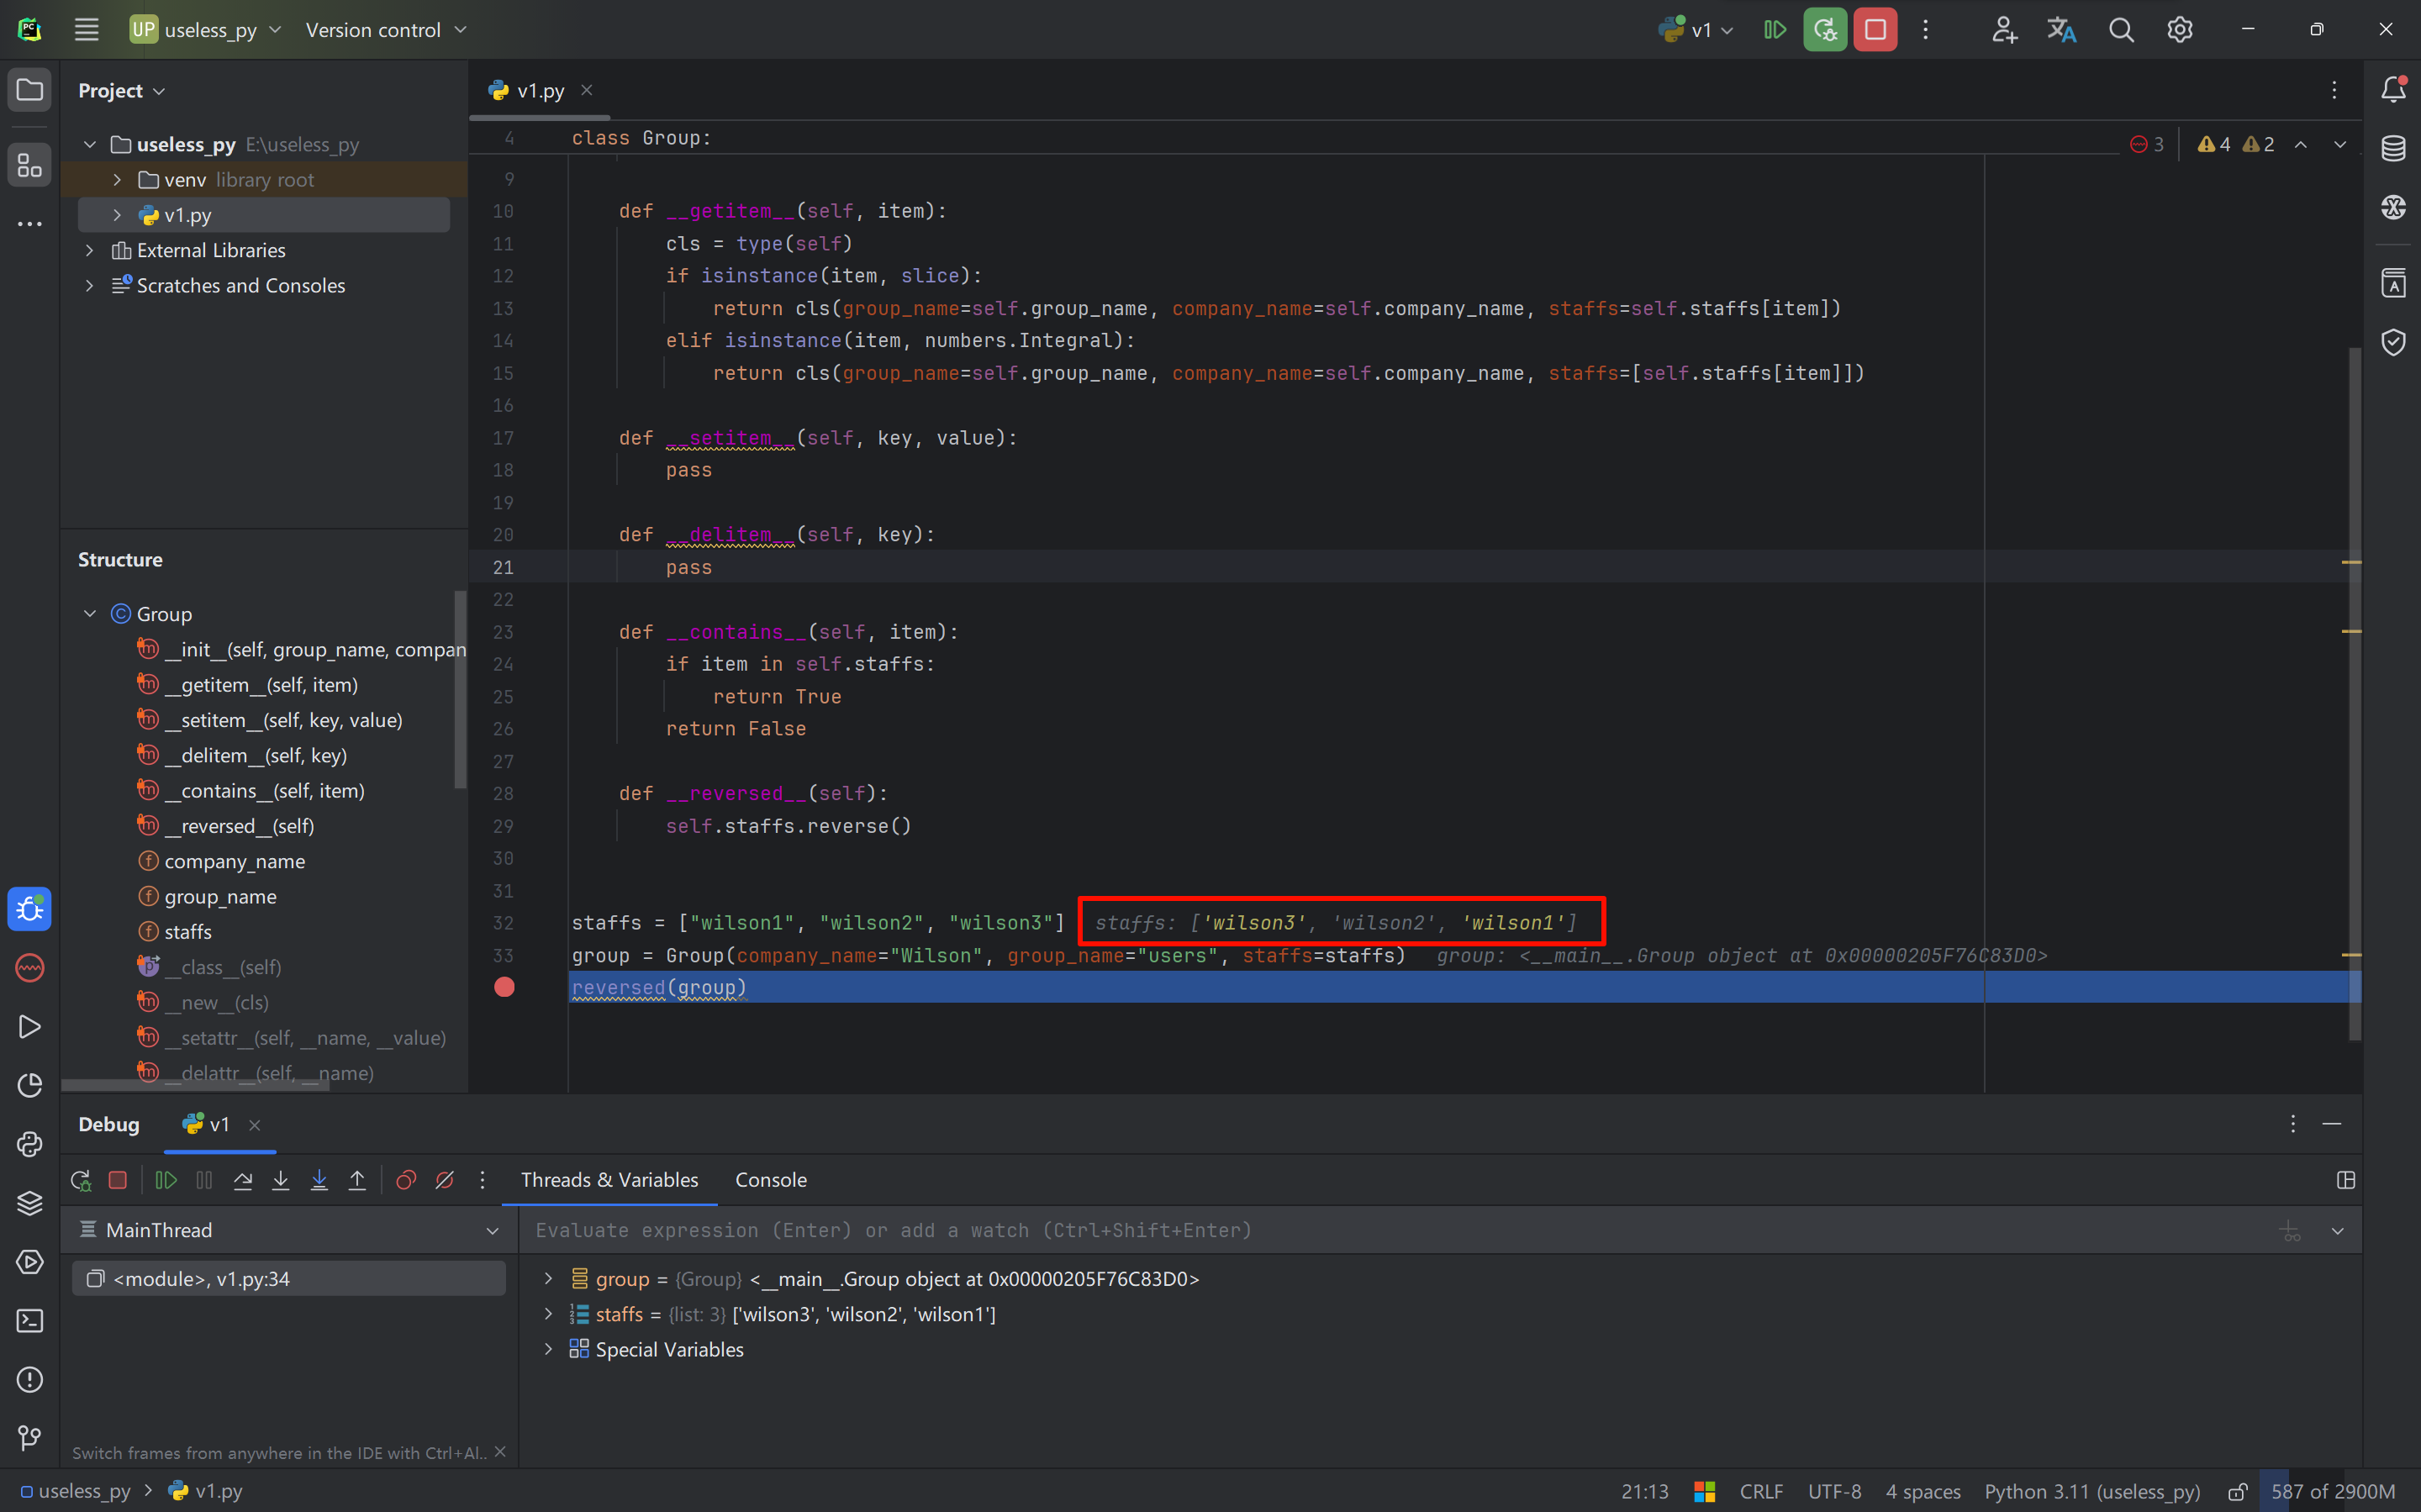Click Step Over in debug toolbar

pos(243,1180)
